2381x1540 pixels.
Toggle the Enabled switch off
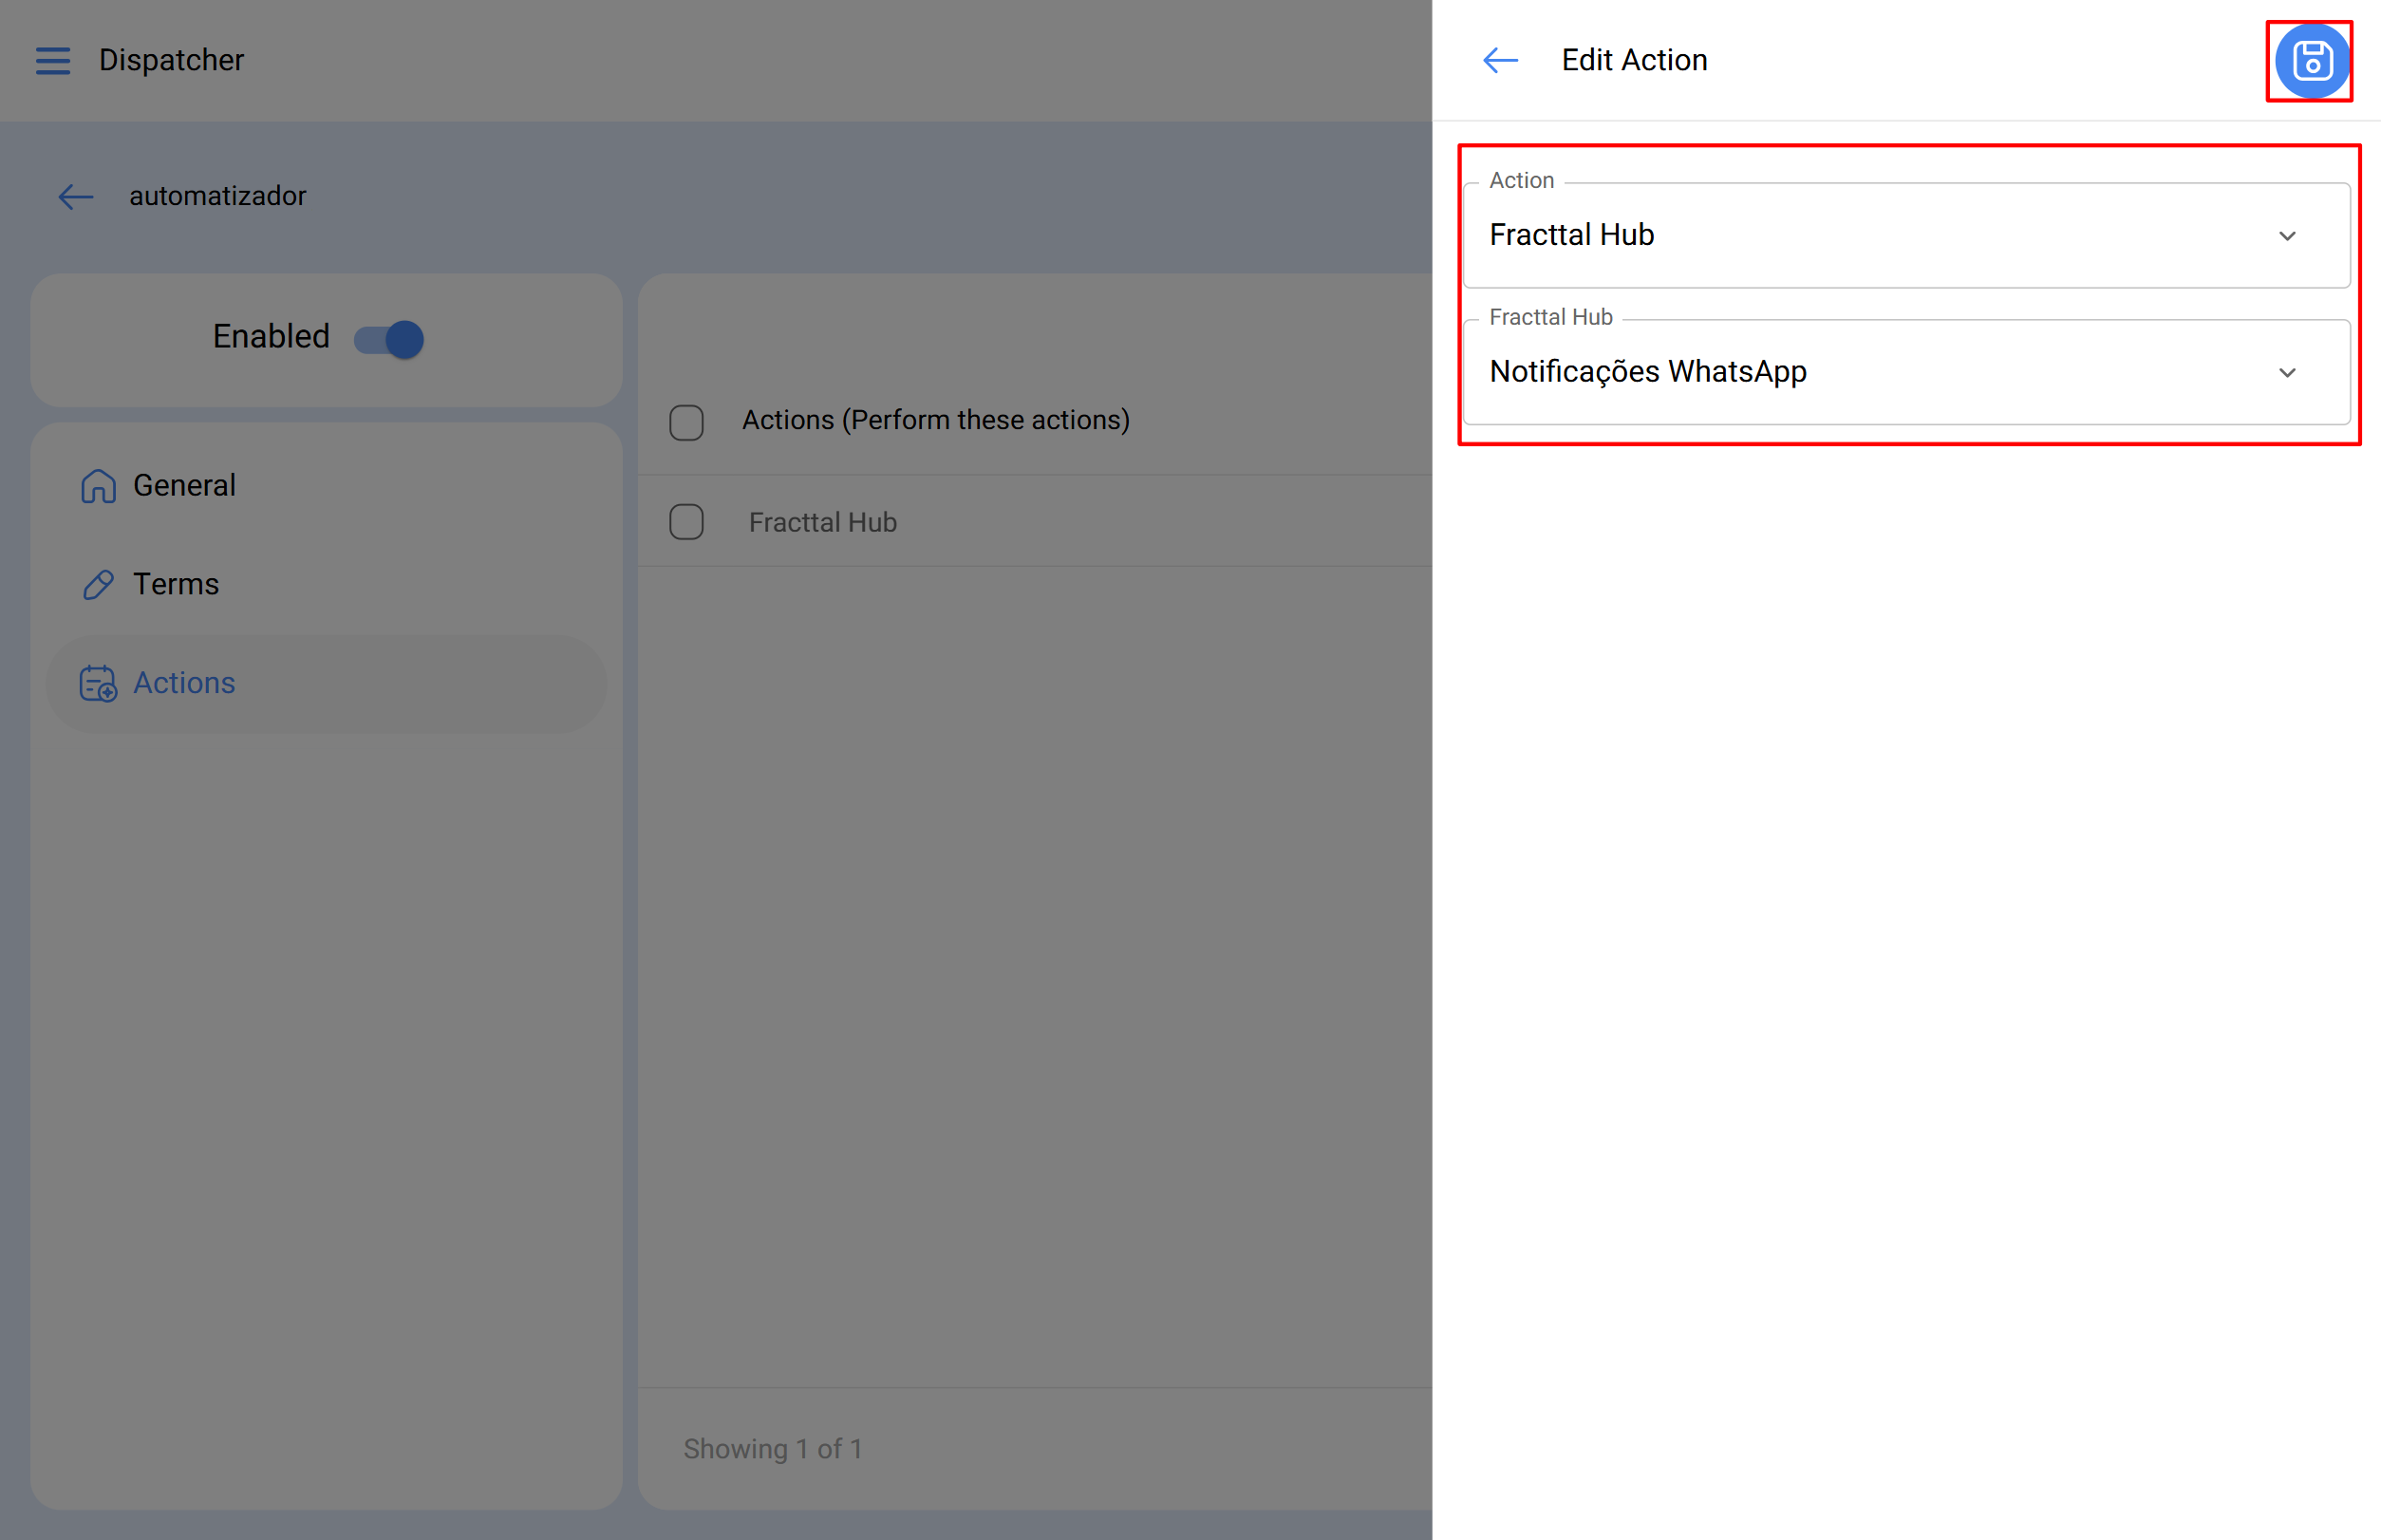[390, 339]
